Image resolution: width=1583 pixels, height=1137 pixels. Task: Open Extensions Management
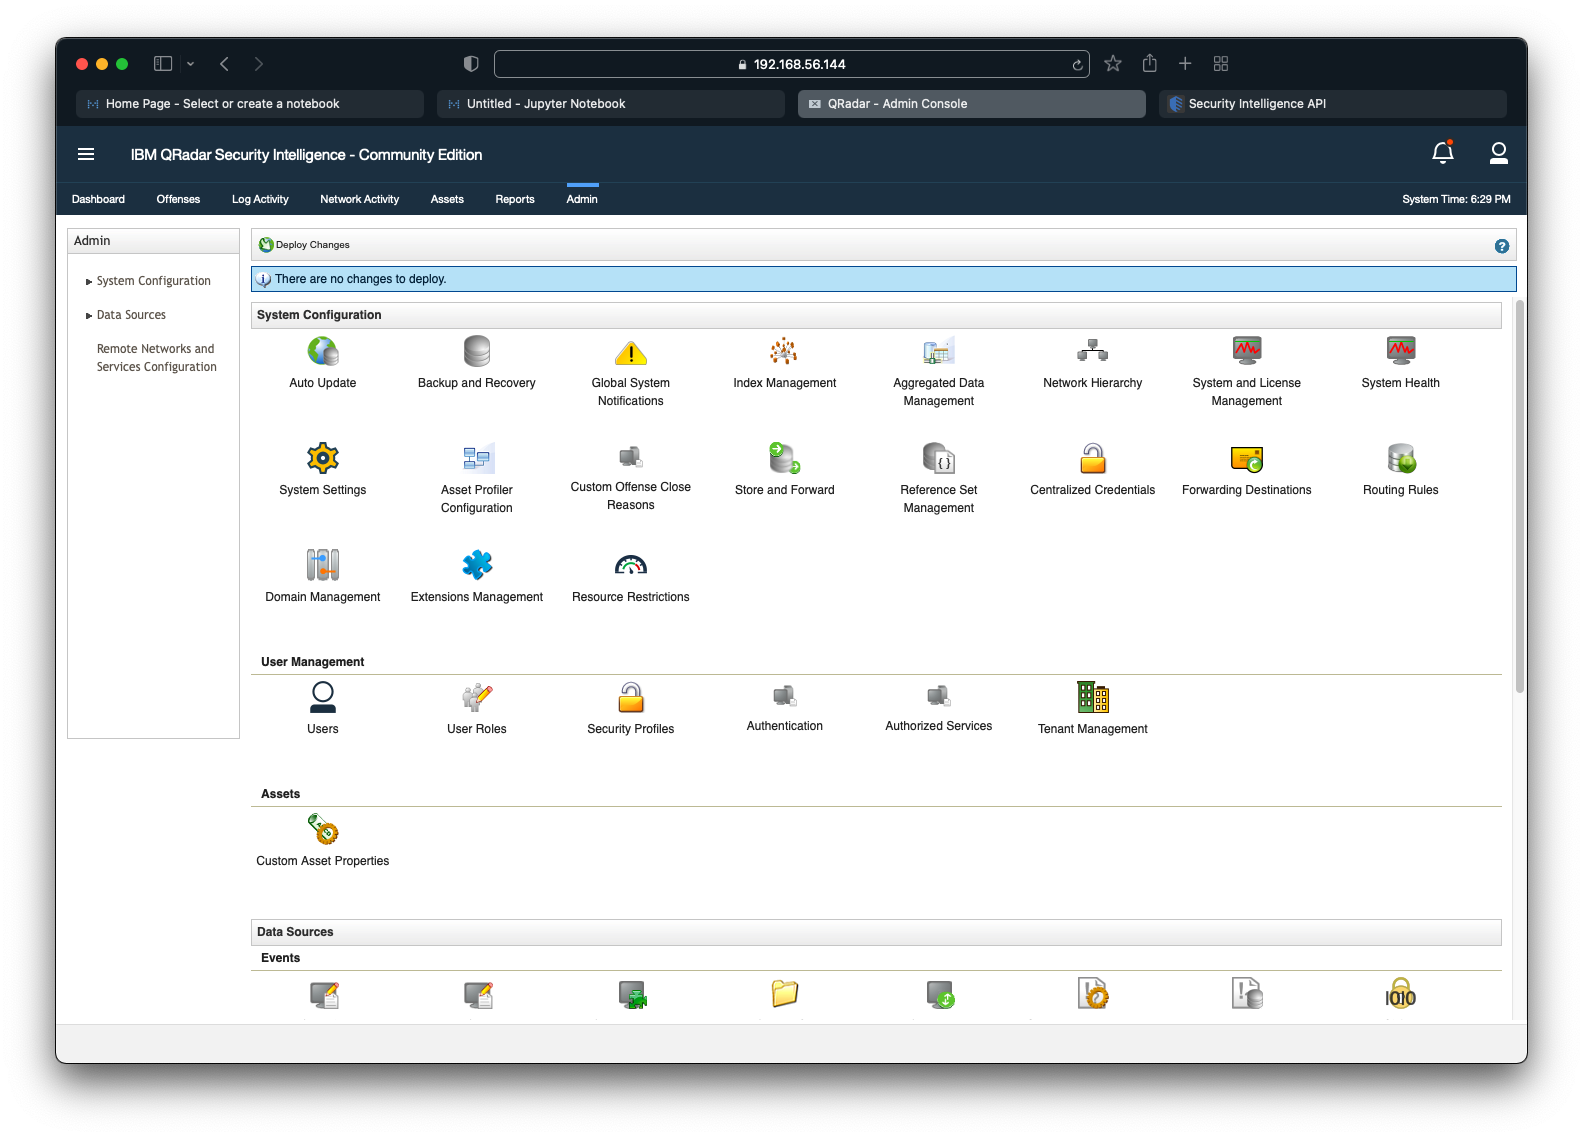[477, 566]
